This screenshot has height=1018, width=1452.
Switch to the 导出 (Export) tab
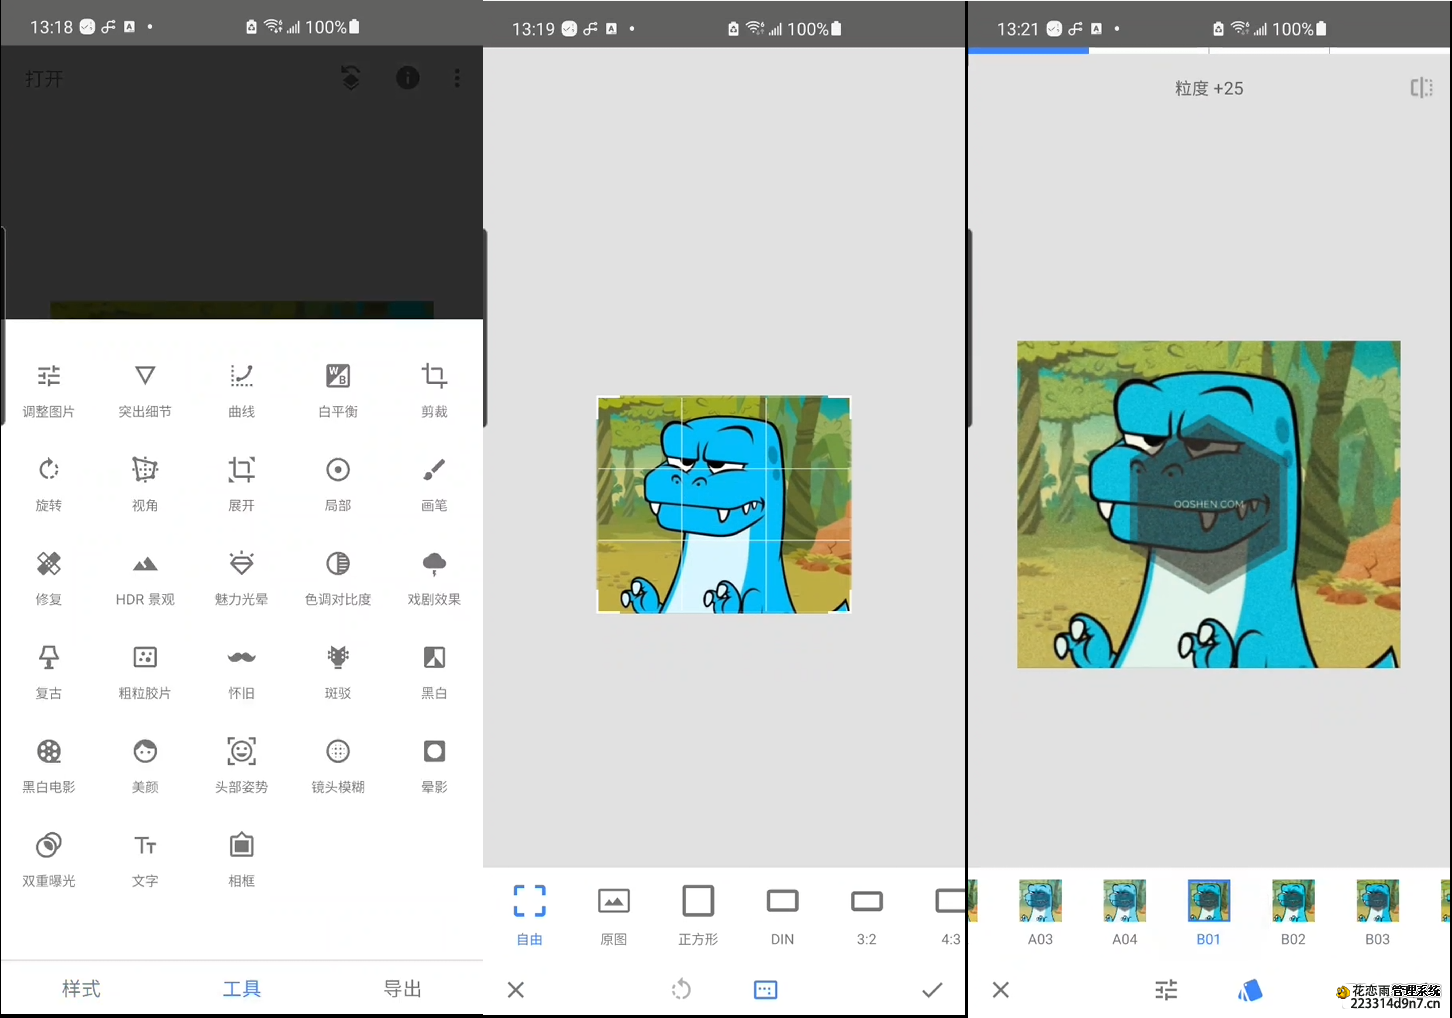pyautogui.click(x=402, y=989)
